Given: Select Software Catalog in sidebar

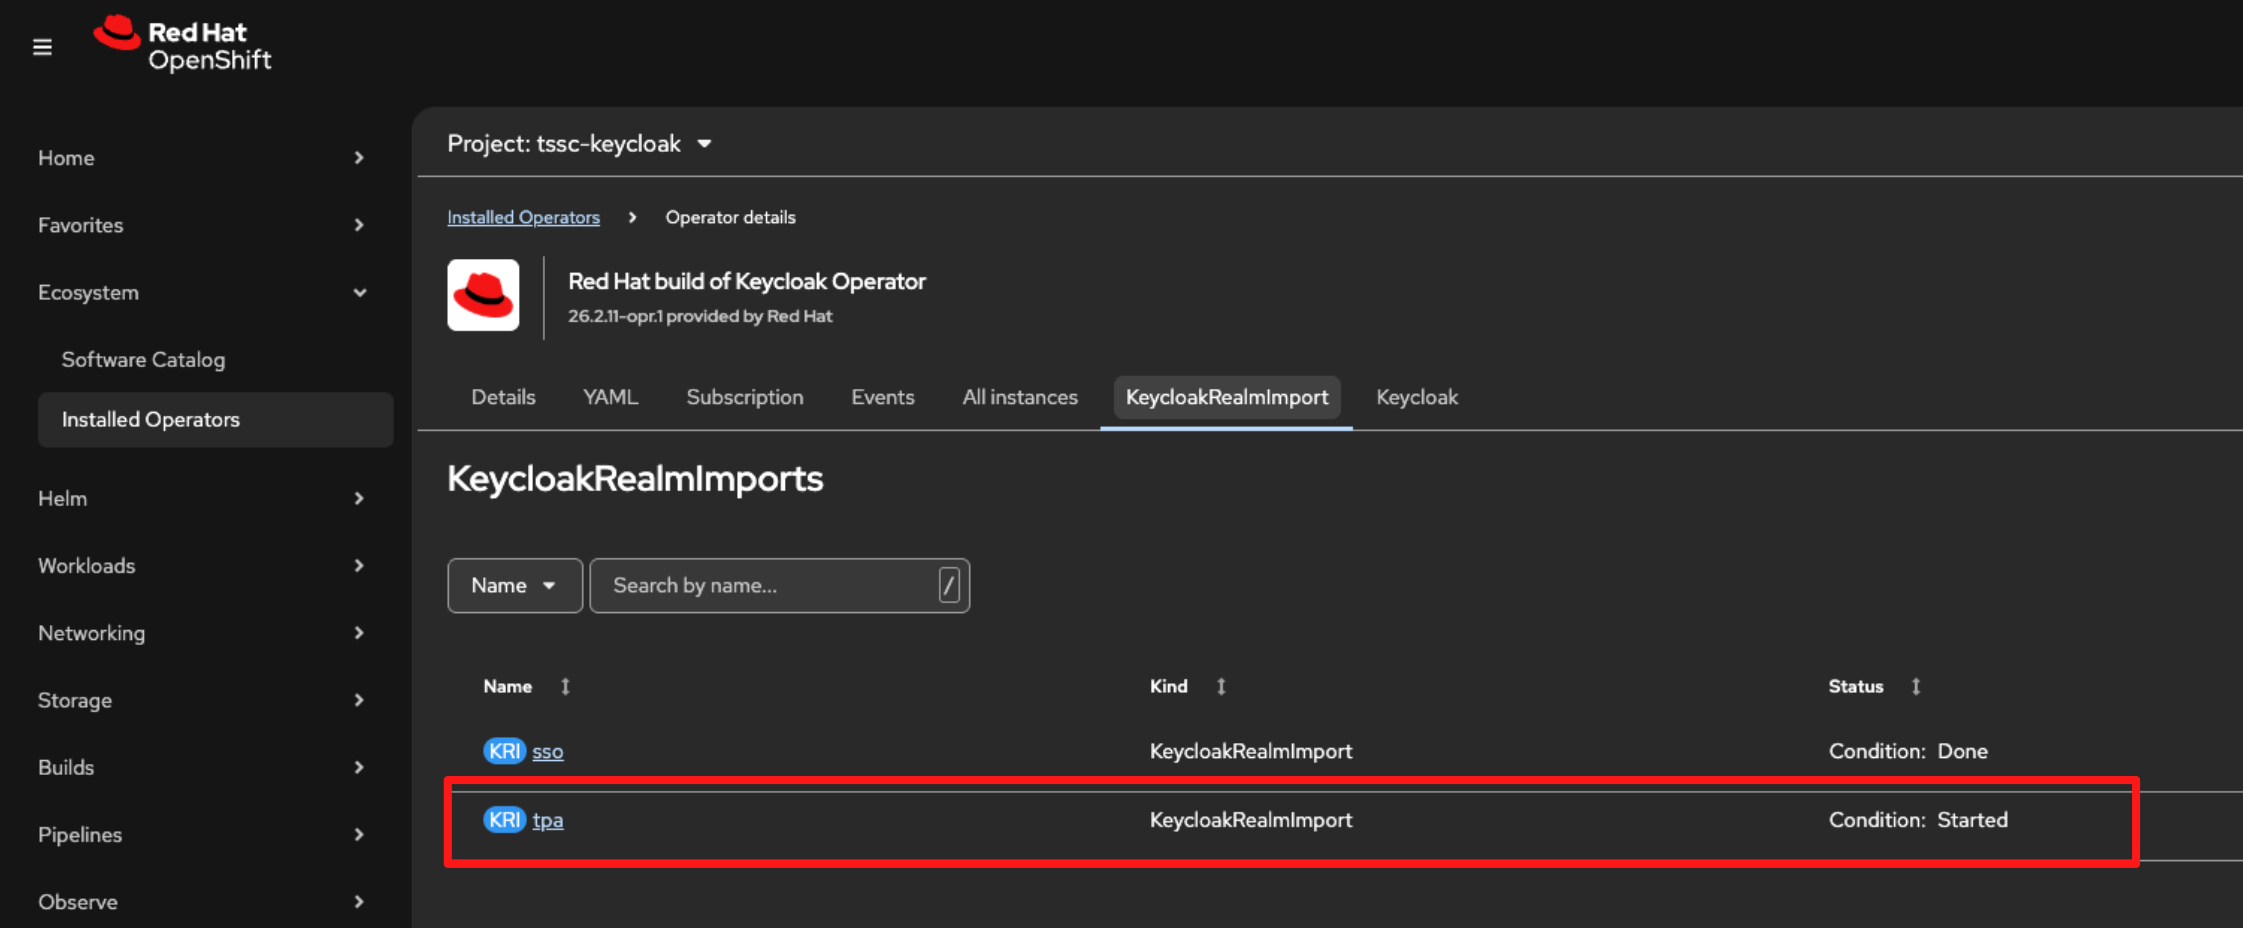Looking at the screenshot, I should pos(143,360).
